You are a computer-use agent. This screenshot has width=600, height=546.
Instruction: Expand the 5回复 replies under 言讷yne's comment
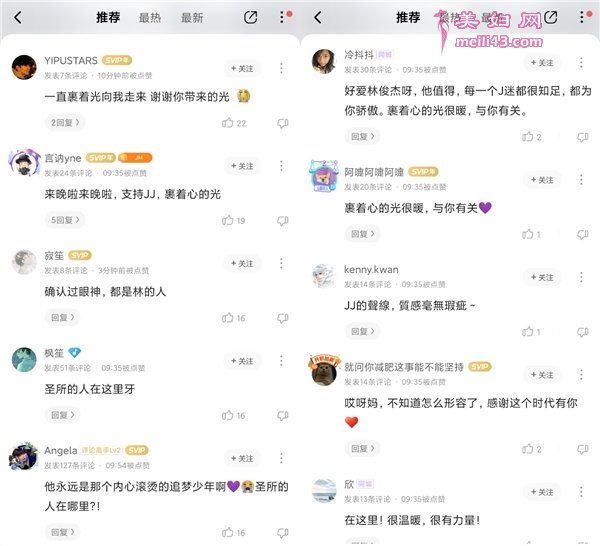[x=65, y=220]
